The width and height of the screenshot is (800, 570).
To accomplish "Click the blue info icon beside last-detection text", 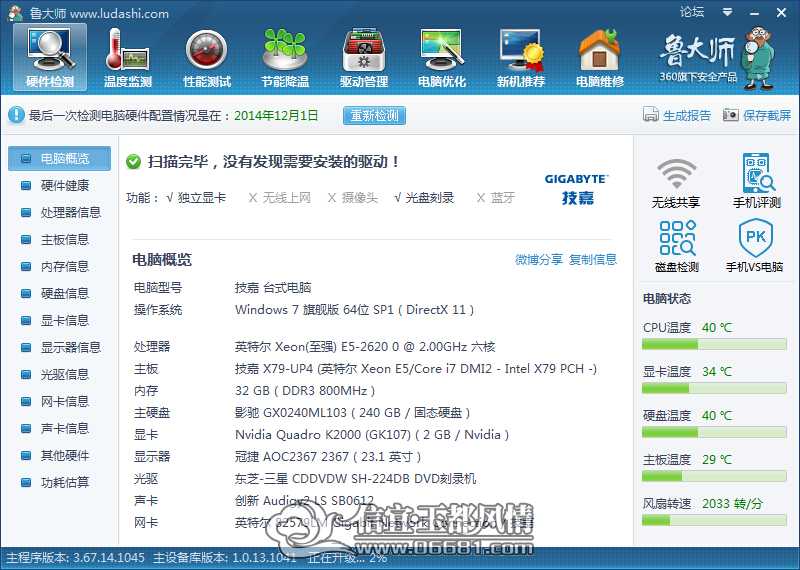I will pos(16,115).
